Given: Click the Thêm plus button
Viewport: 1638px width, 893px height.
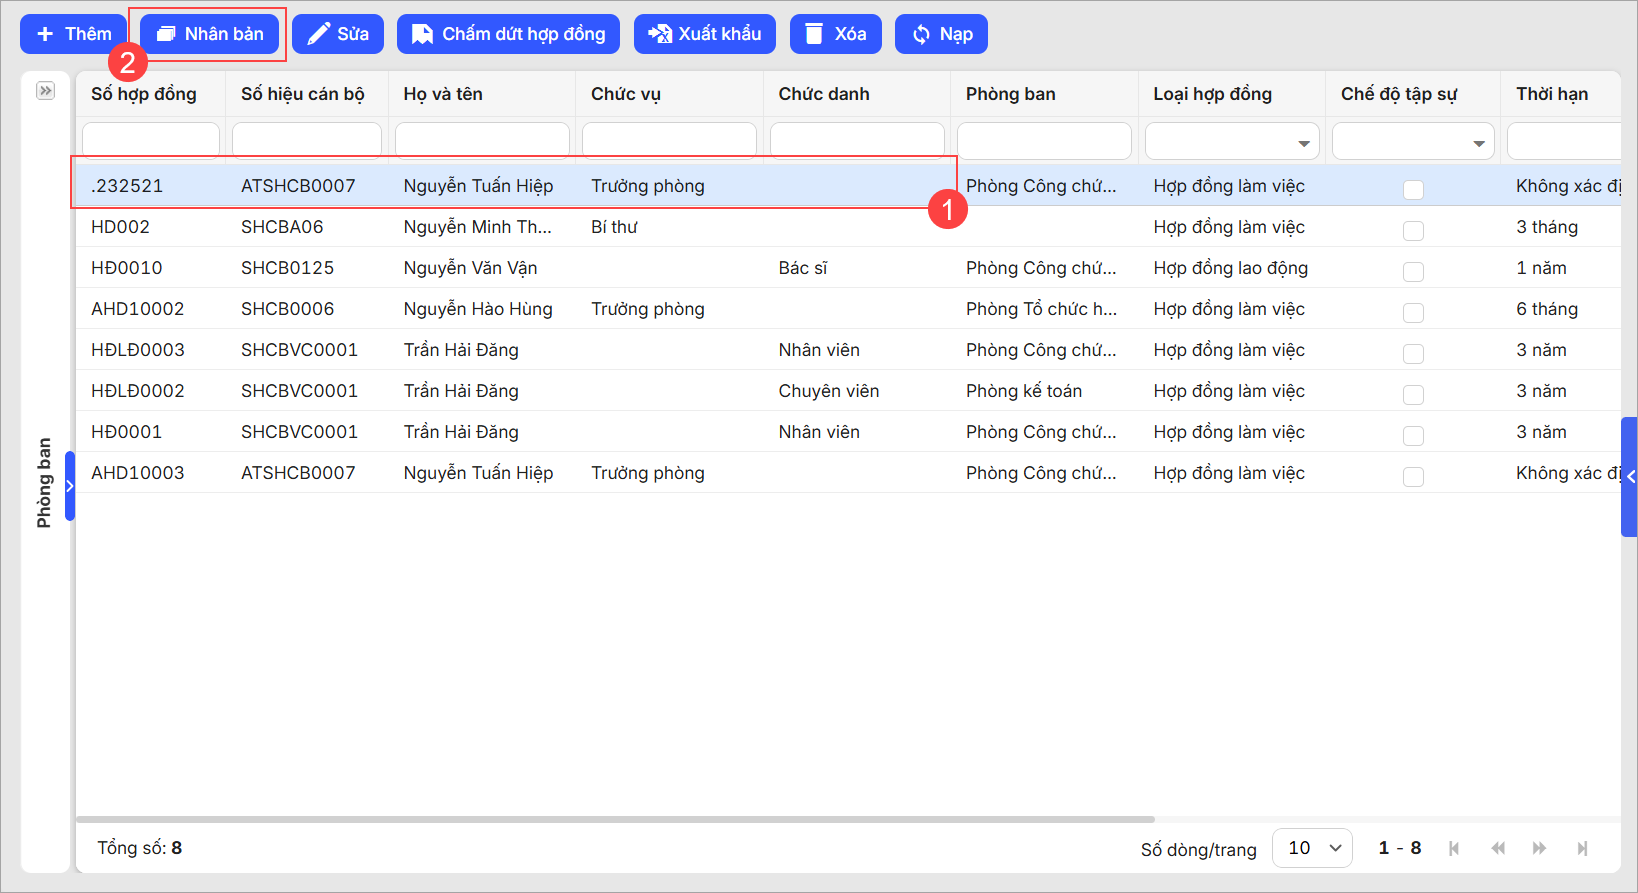Looking at the screenshot, I should click(73, 34).
